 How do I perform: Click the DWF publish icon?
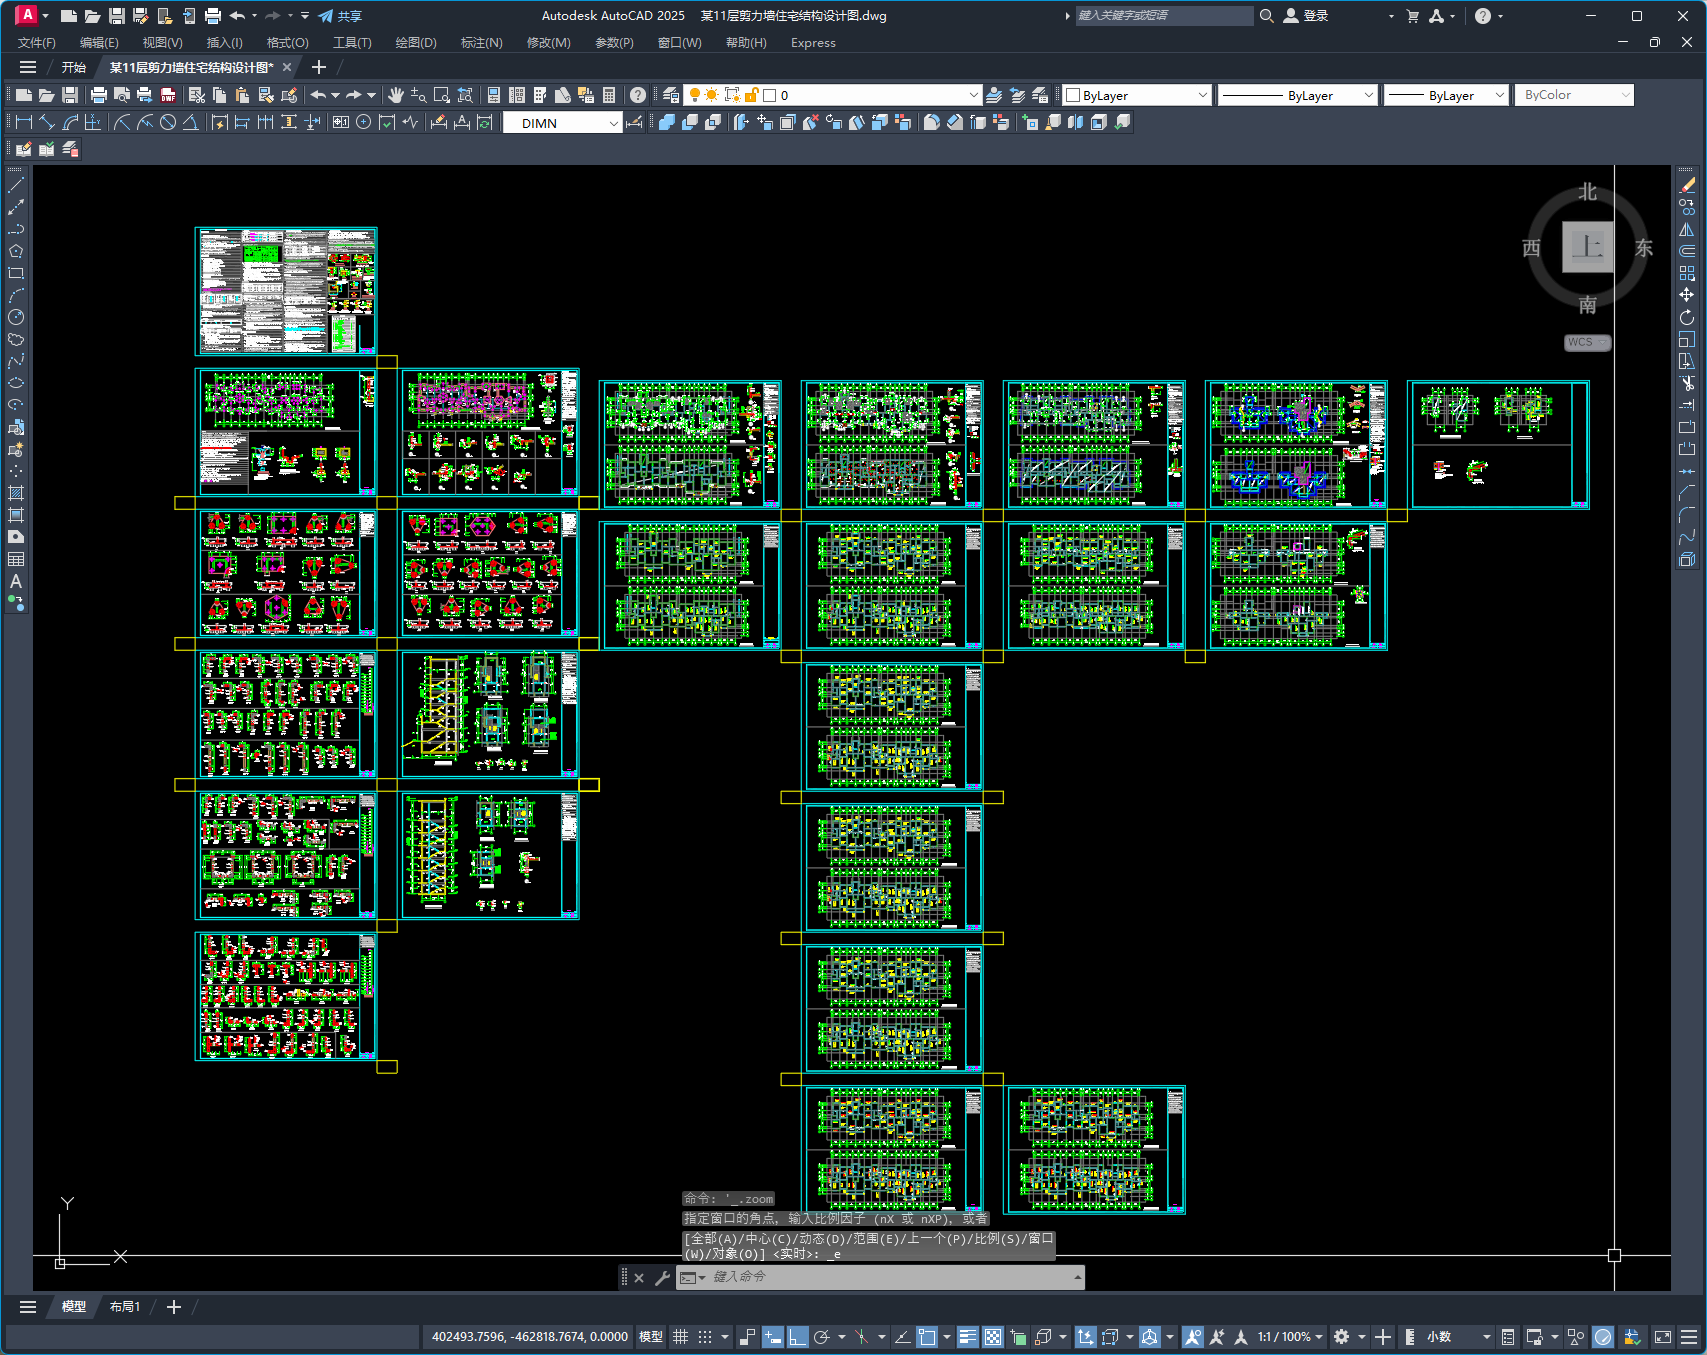tap(168, 95)
